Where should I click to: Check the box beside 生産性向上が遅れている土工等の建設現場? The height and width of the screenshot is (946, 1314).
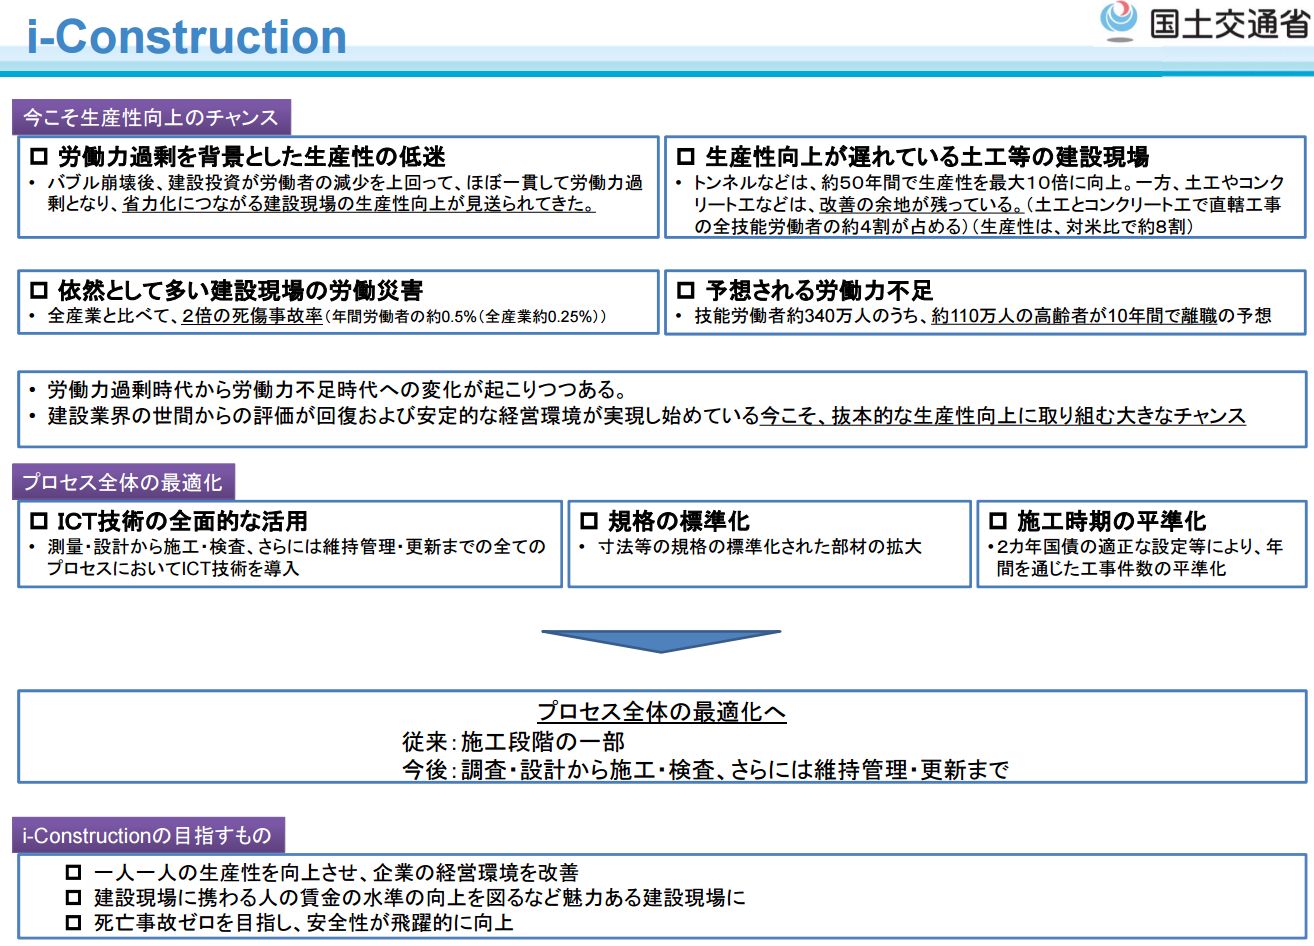pos(685,157)
